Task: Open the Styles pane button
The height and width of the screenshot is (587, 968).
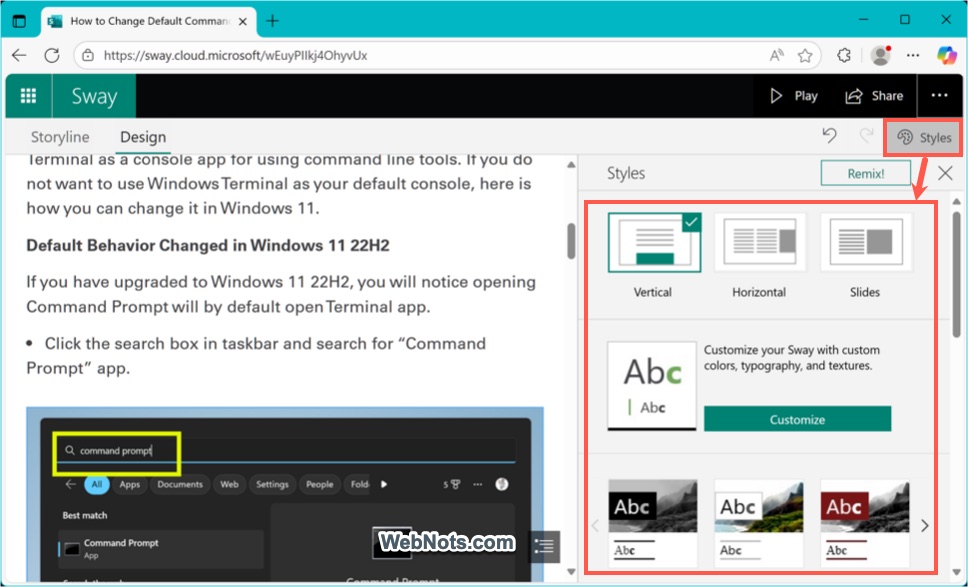Action: (x=924, y=137)
